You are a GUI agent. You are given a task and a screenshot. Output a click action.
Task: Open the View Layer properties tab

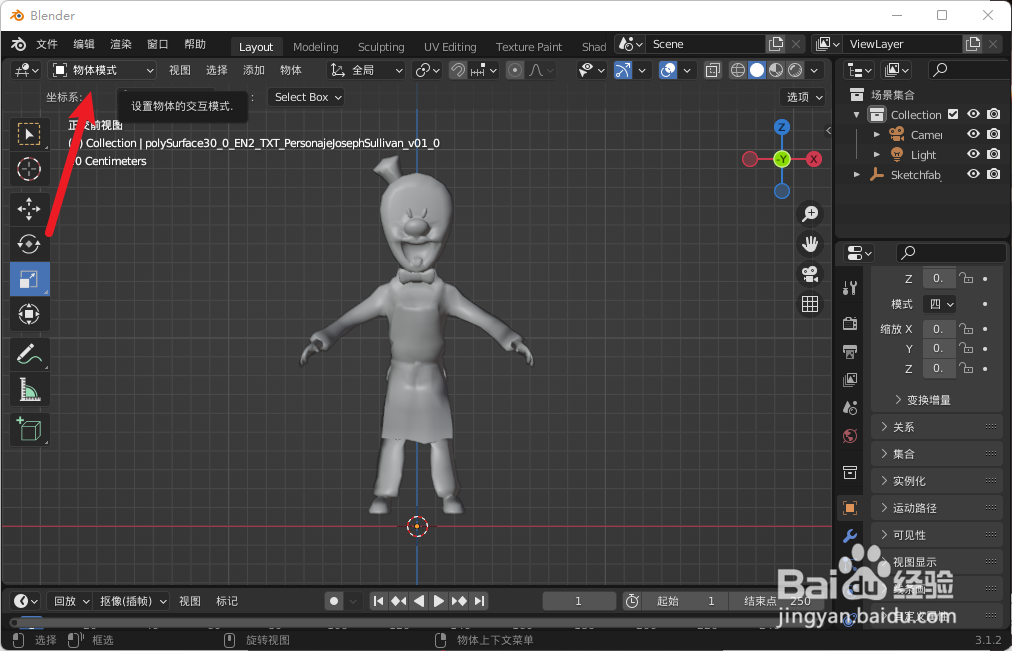point(850,379)
